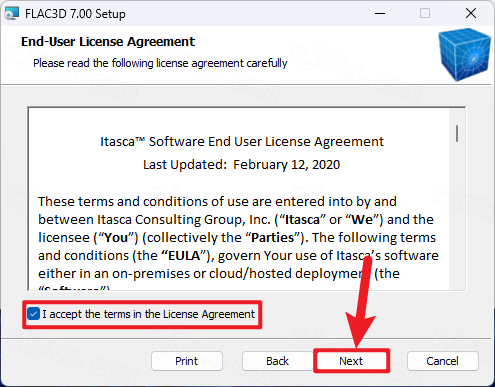
Task: Cancel the FLAC3D installation
Action: click(x=443, y=361)
